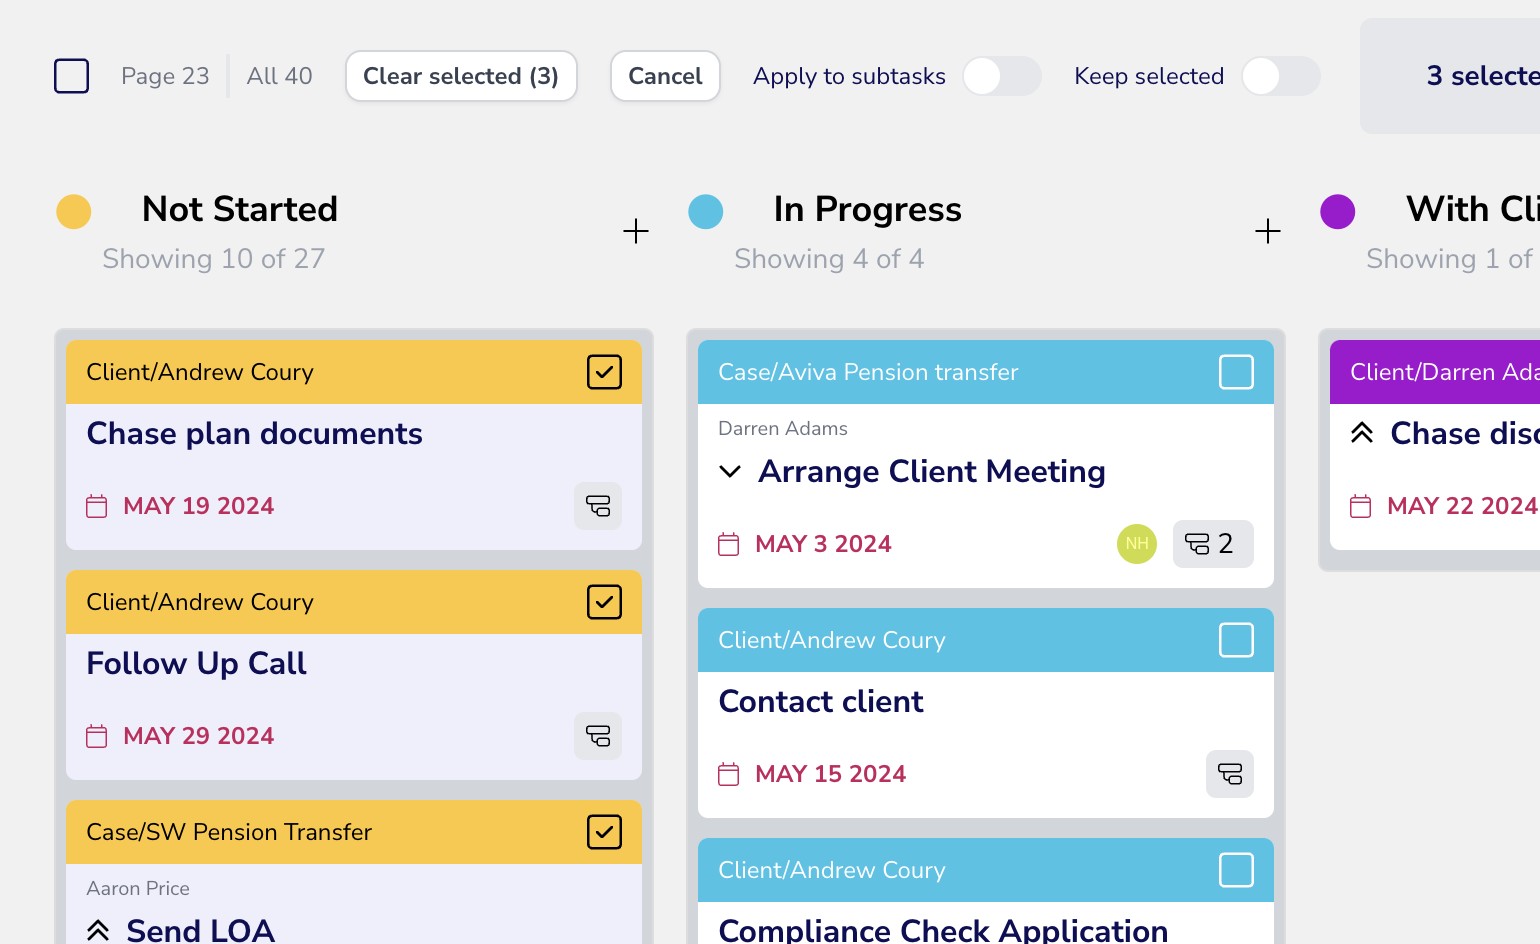Add task to Not Started column
1540x944 pixels.
click(636, 232)
